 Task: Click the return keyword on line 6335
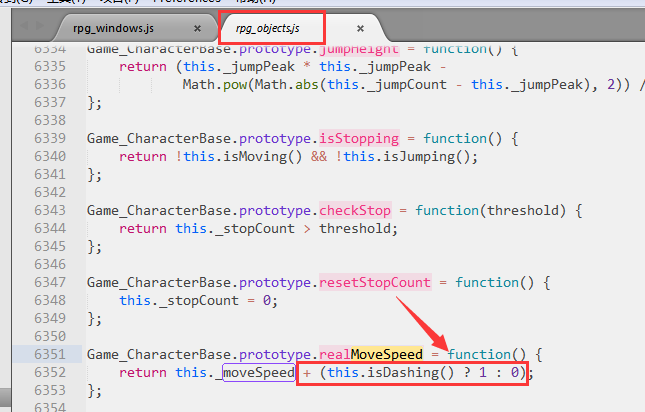coord(143,67)
